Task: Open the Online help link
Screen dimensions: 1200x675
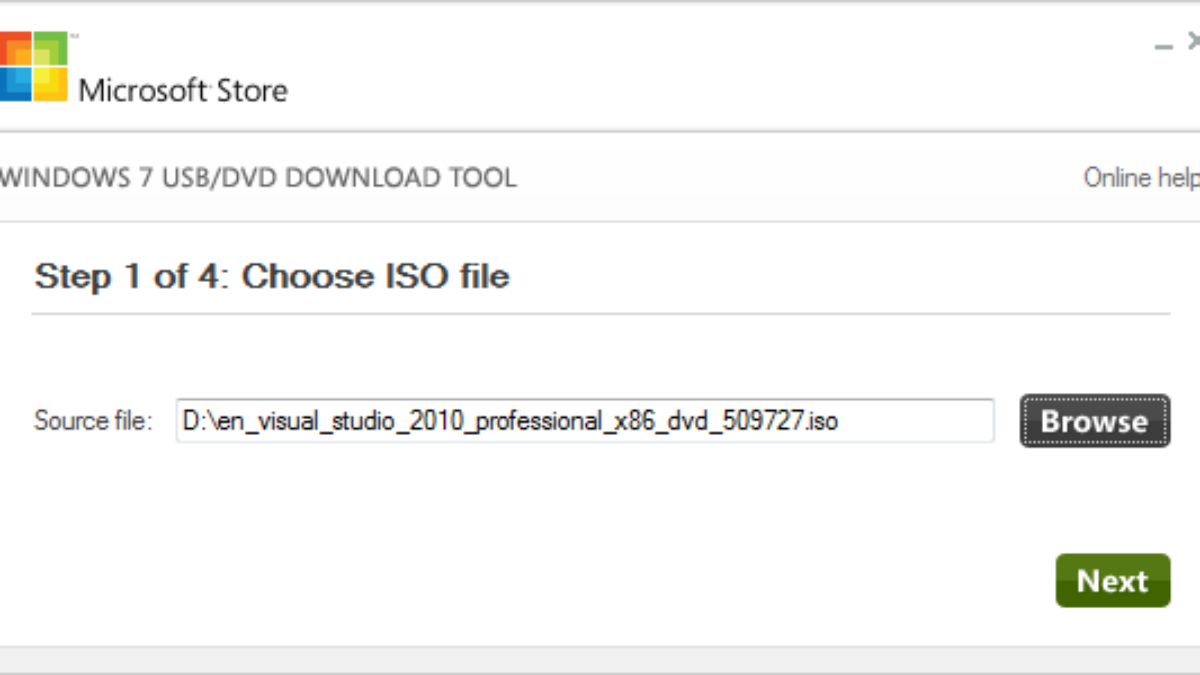Action: click(1141, 178)
